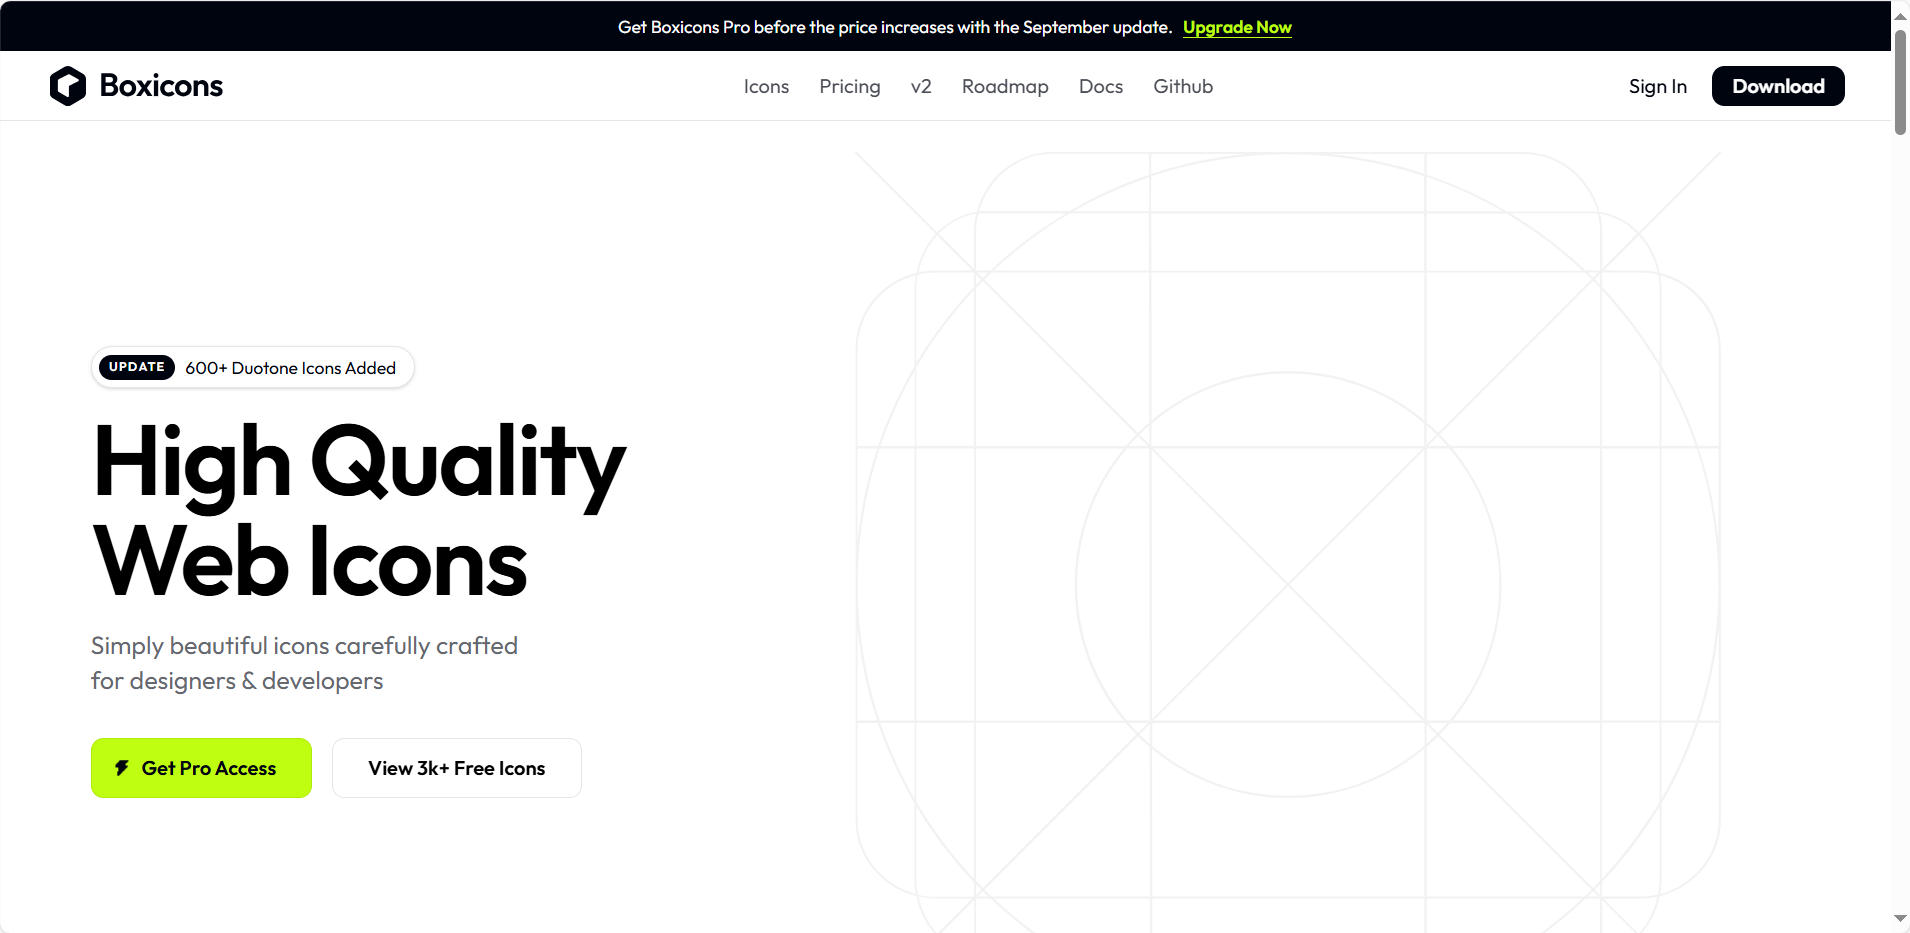Click the Upgrade Now link in the banner
1910x933 pixels.
click(x=1237, y=27)
